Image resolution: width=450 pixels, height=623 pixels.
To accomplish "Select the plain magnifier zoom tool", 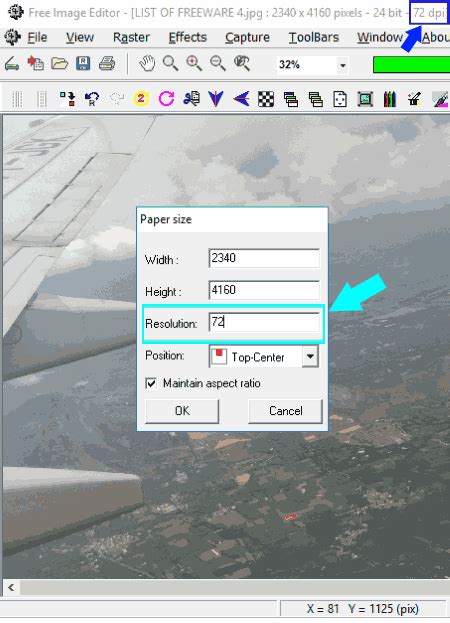I will 170,64.
